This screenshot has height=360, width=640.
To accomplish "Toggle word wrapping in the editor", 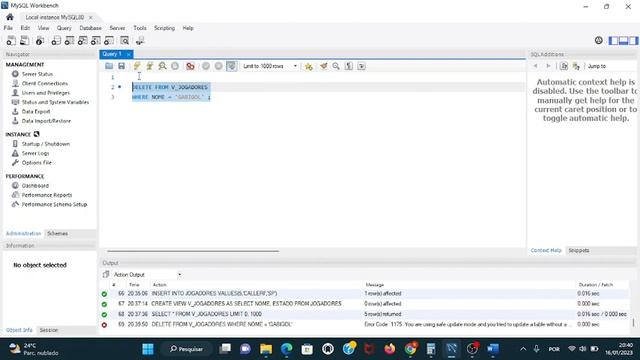I will coord(361,66).
